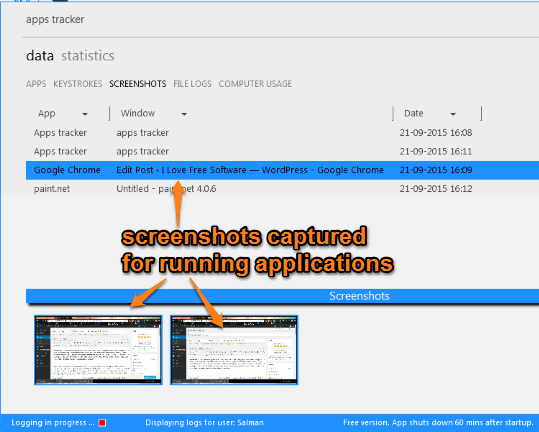Click the Date column header
The height and width of the screenshot is (432, 539).
(x=414, y=113)
